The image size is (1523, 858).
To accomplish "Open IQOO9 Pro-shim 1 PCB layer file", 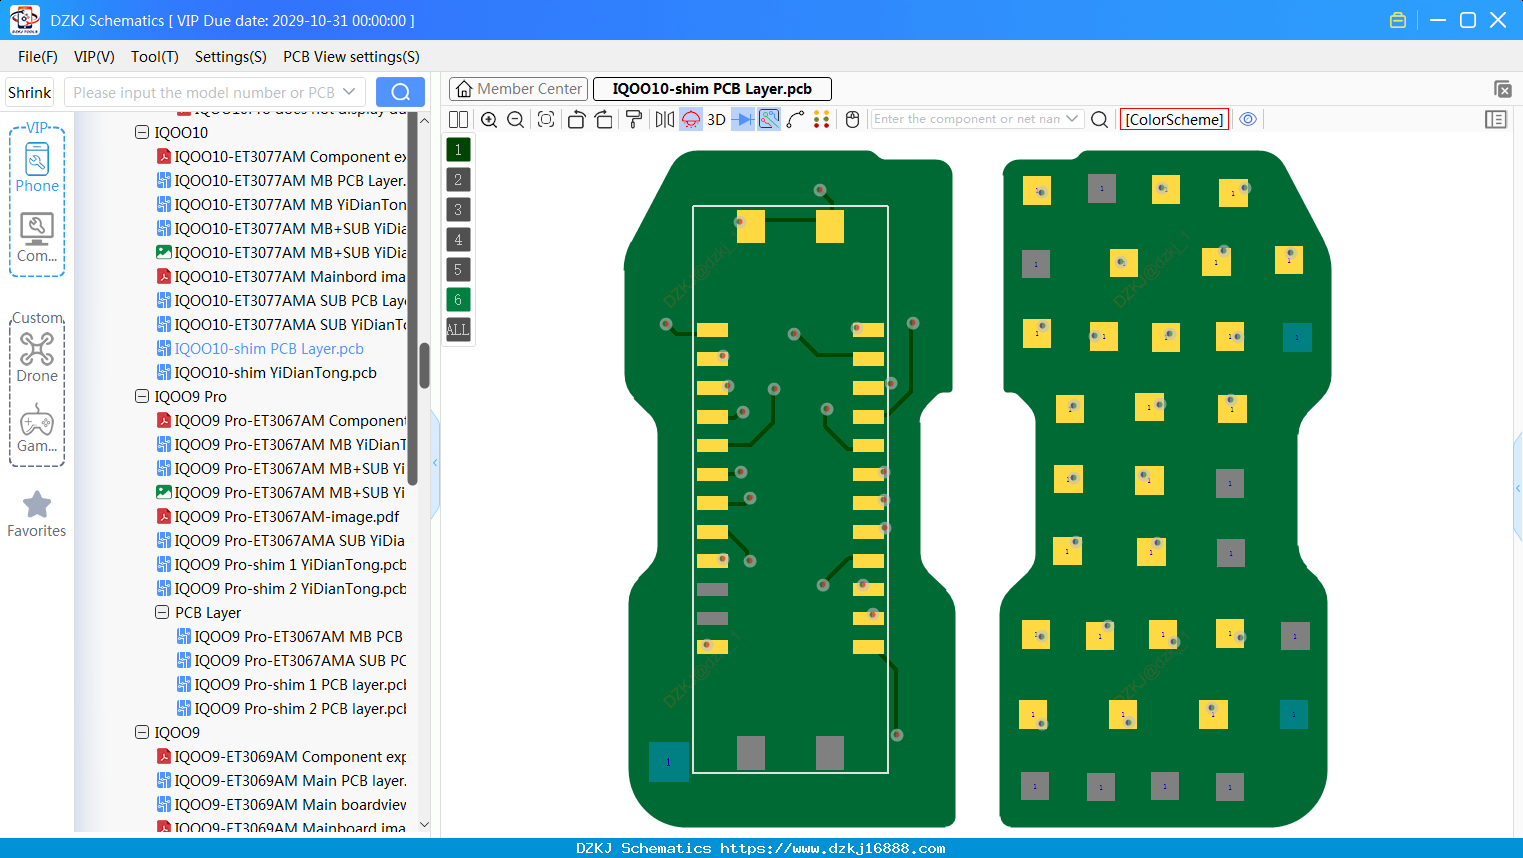I will click(291, 684).
